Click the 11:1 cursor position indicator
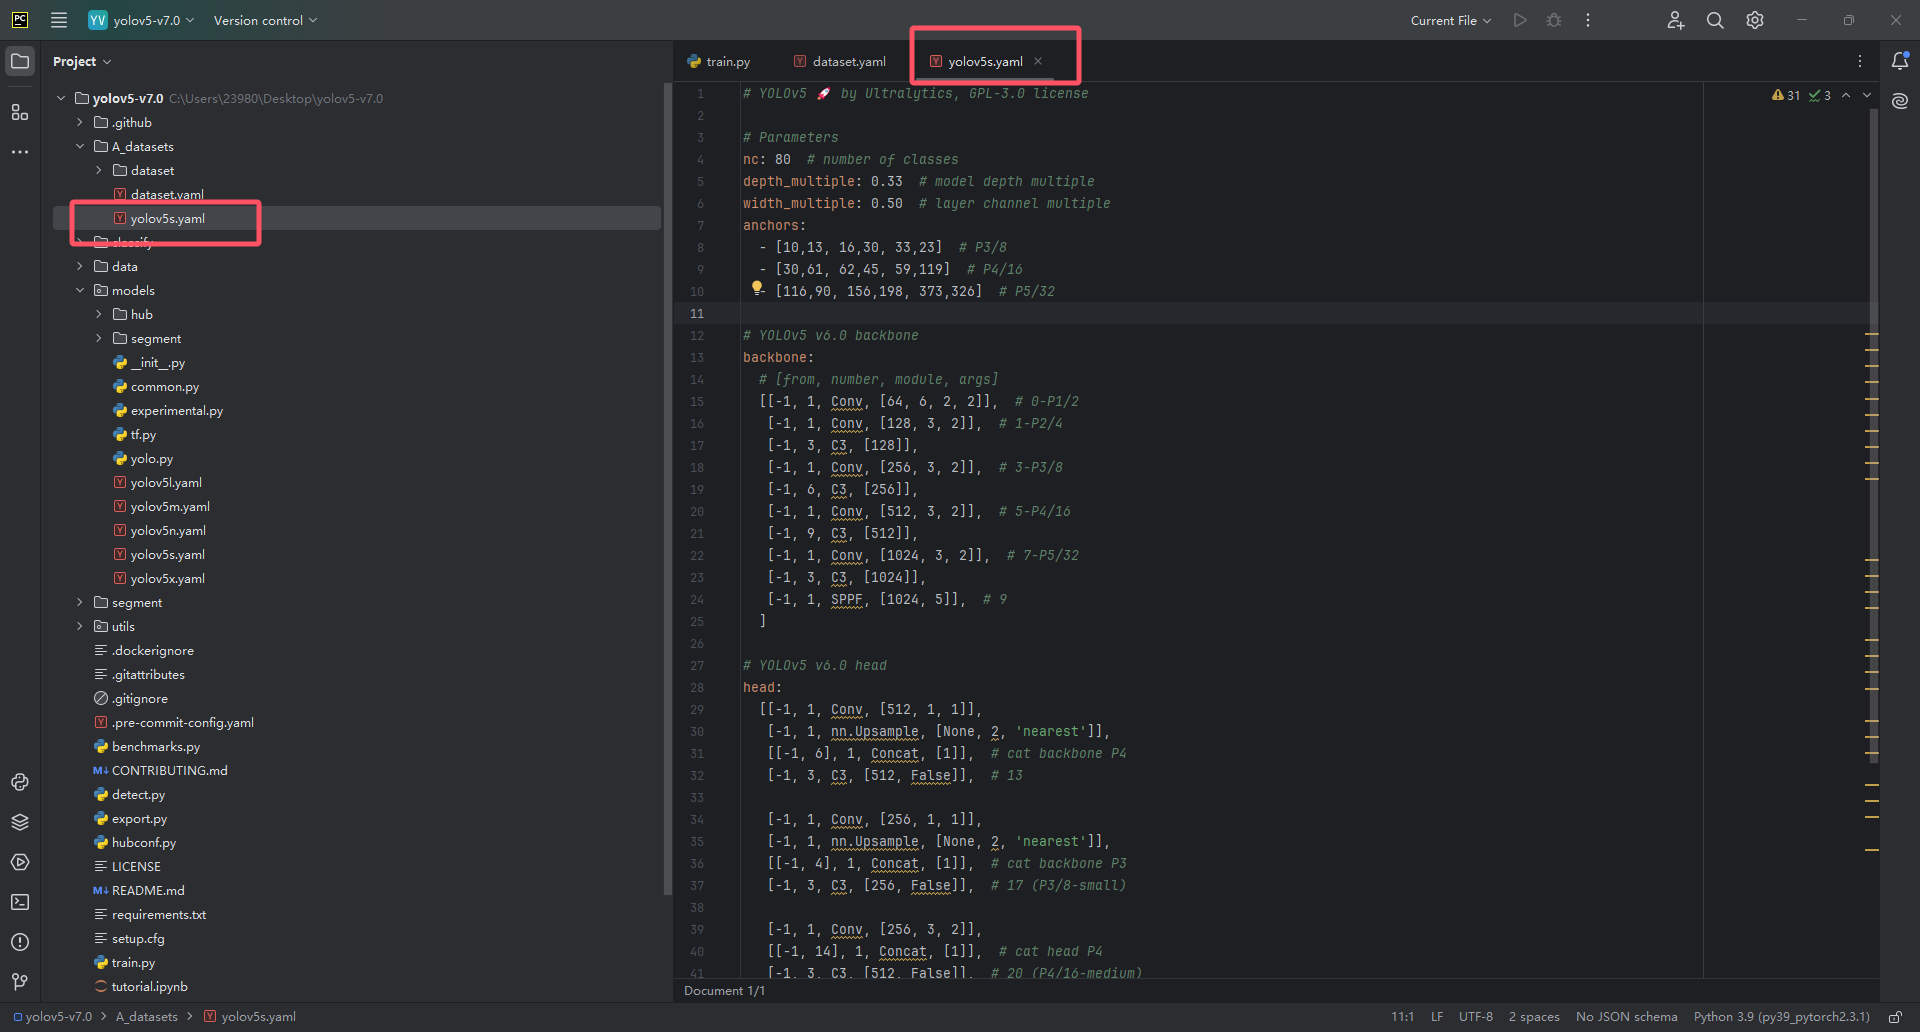1920x1032 pixels. [x=1402, y=1017]
